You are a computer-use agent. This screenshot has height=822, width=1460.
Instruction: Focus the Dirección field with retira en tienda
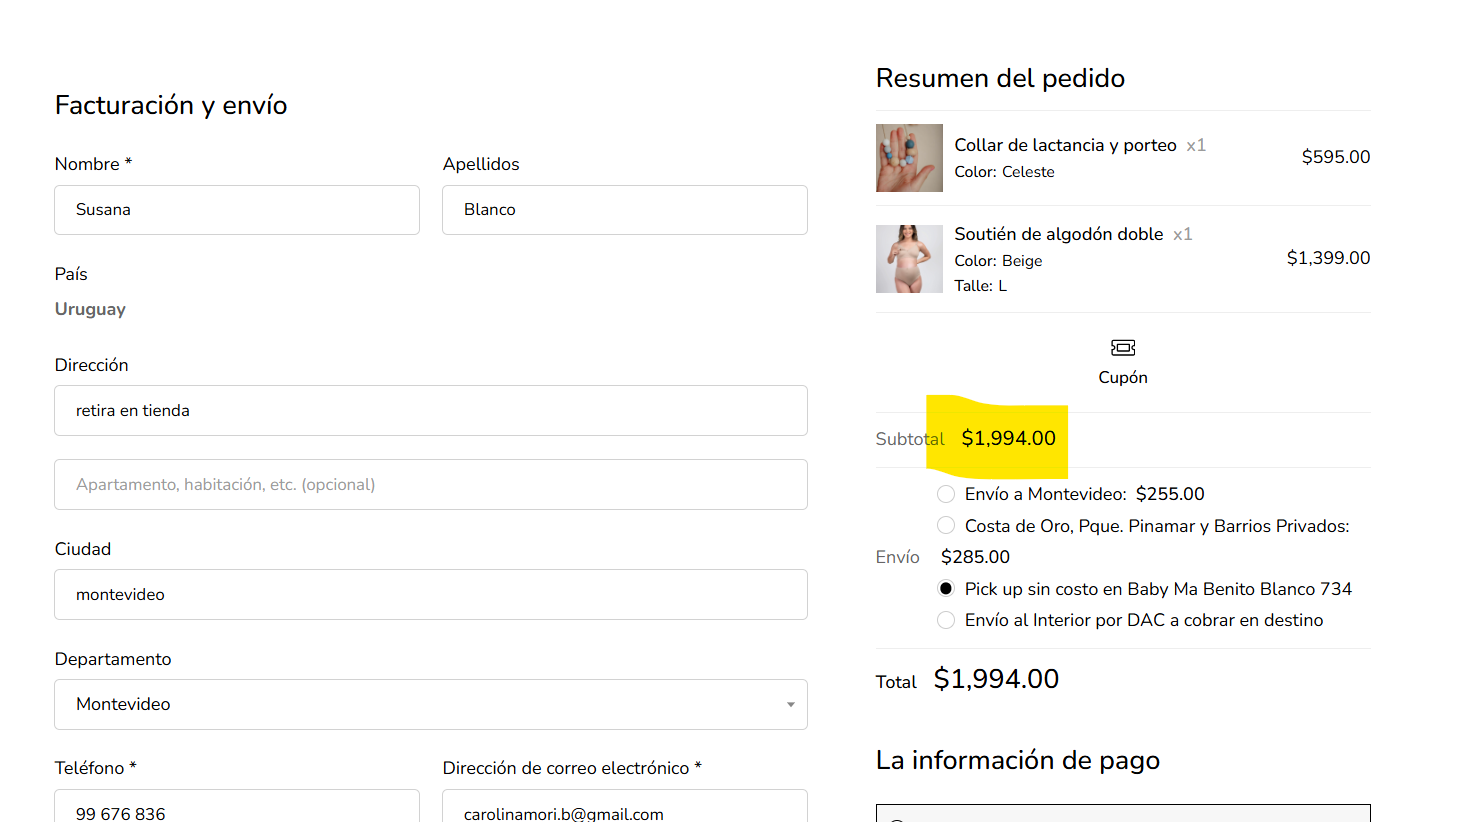click(430, 411)
